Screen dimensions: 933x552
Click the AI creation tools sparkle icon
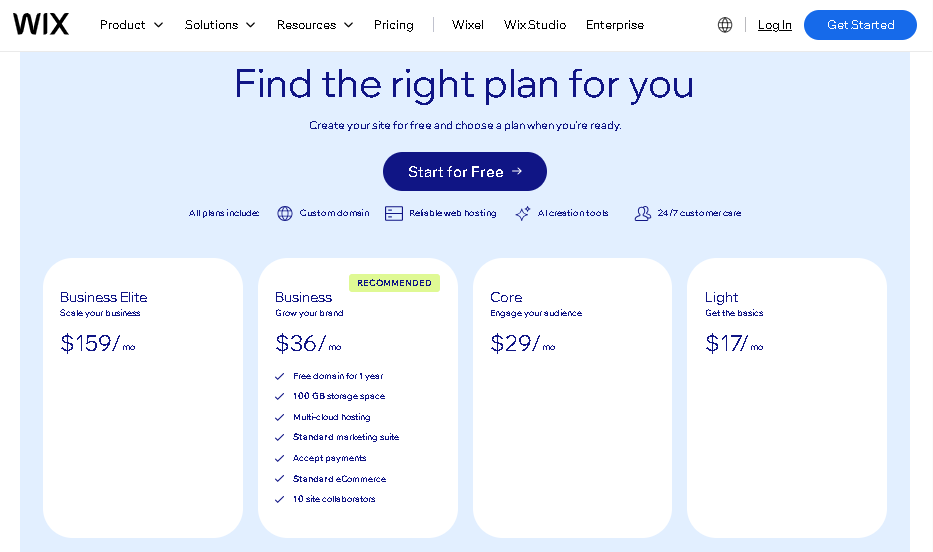(522, 213)
